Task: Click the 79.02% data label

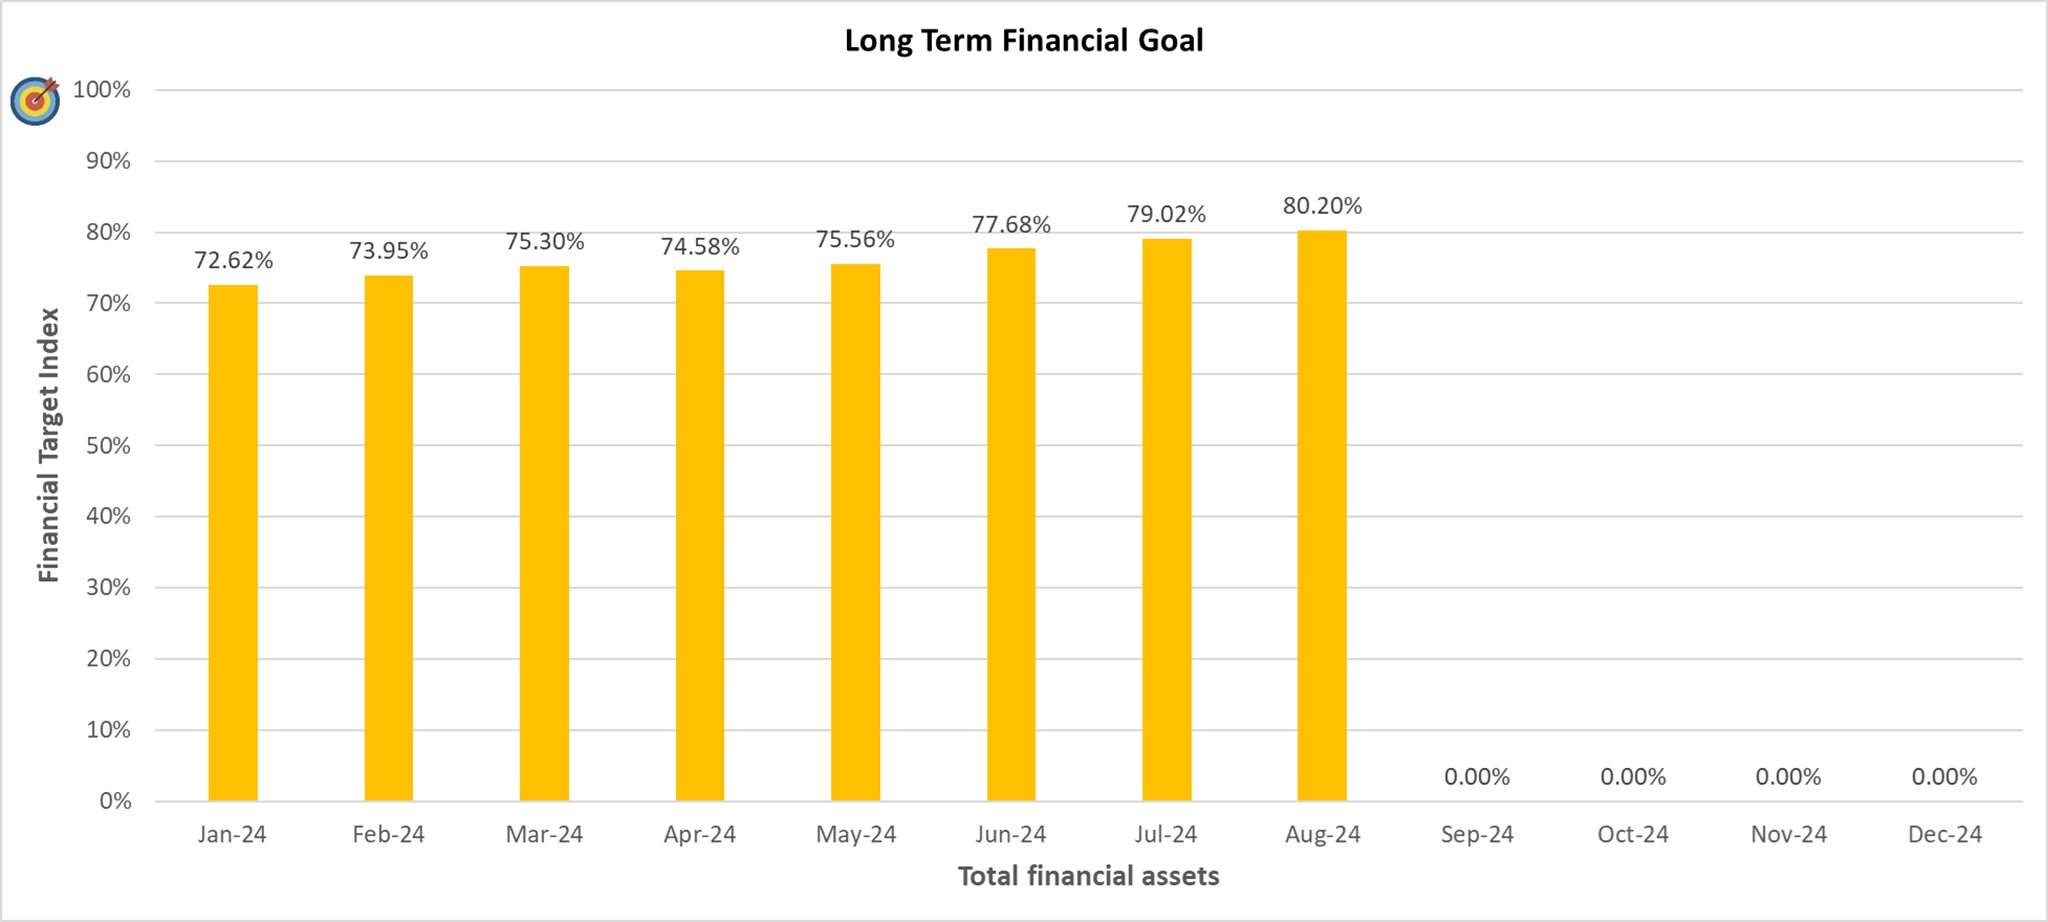Action: click(x=1166, y=214)
